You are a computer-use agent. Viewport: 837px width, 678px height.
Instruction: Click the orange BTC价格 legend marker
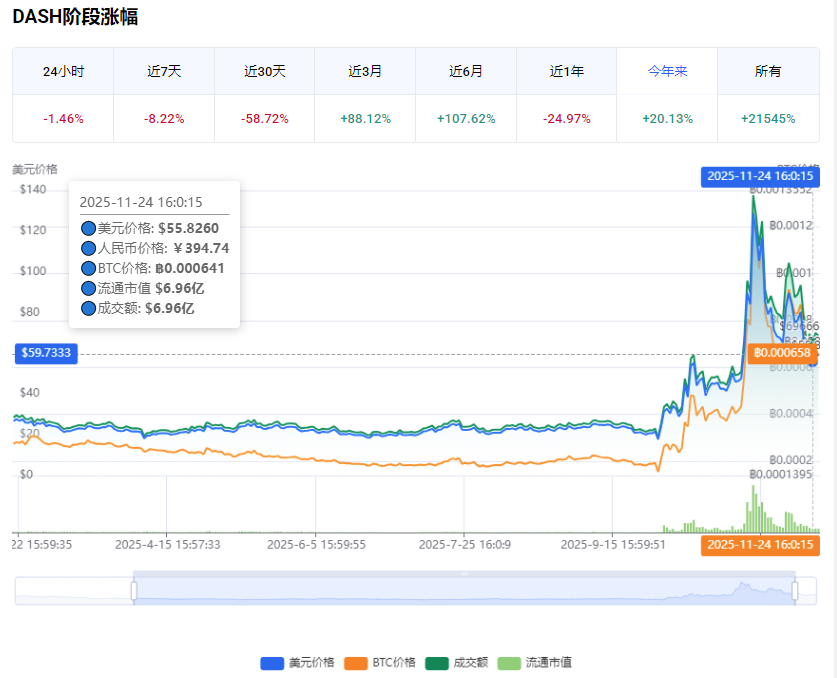[357, 662]
